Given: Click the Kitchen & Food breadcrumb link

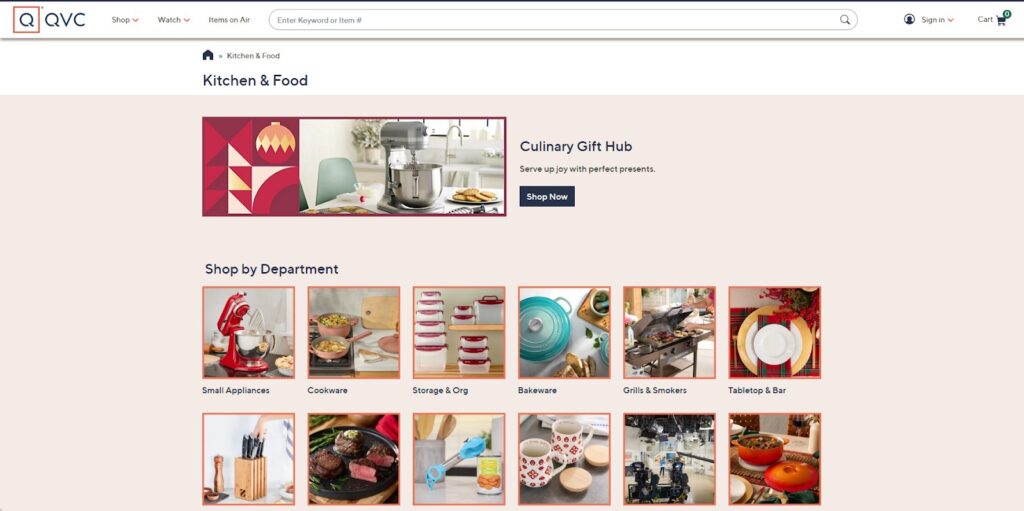Looking at the screenshot, I should pos(253,56).
